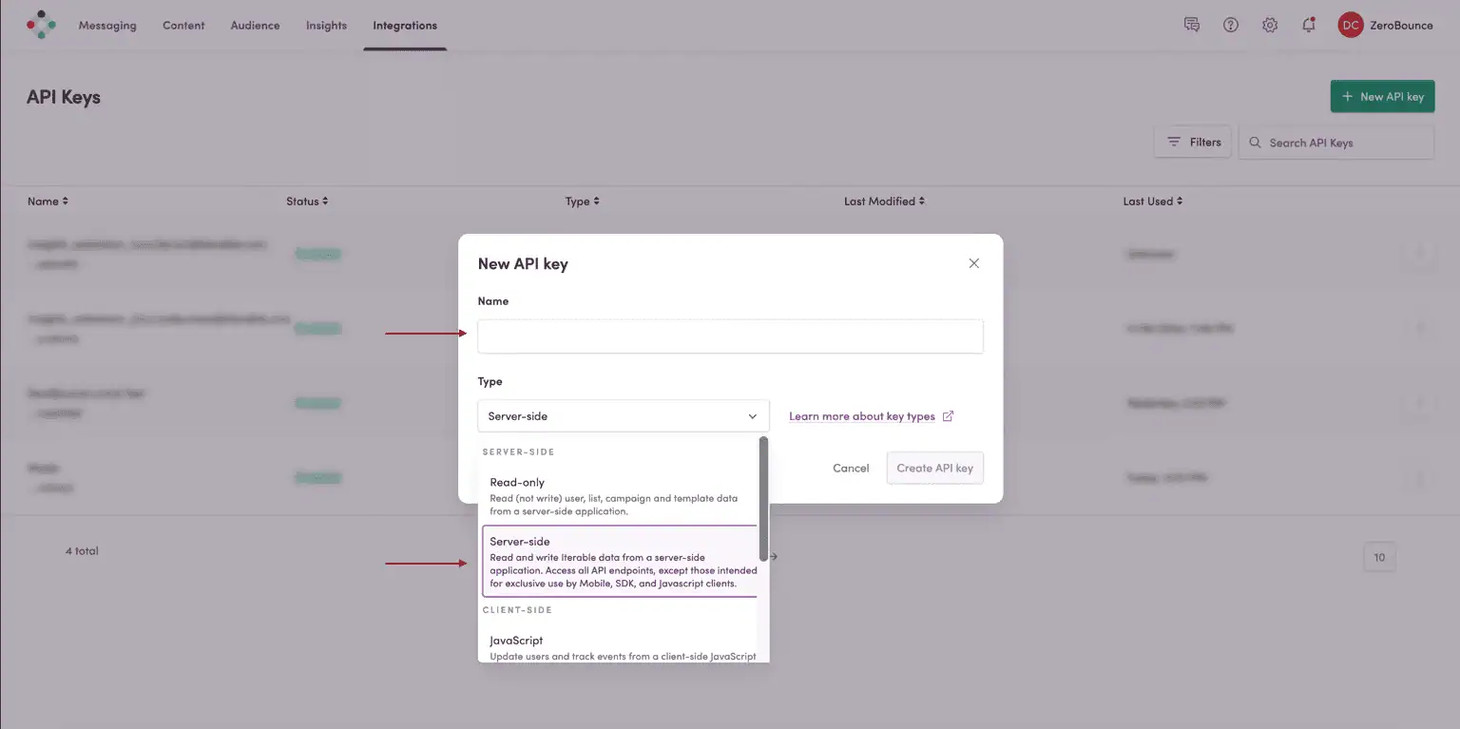Viewport: 1460px width, 729px height.
Task: Open the notifications bell icon
Action: [1308, 24]
